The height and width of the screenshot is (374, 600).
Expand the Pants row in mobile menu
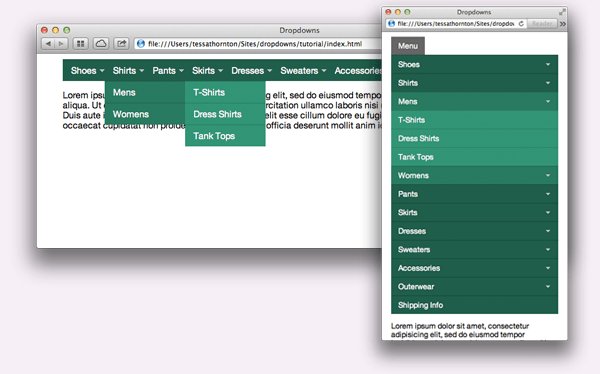tap(474, 194)
